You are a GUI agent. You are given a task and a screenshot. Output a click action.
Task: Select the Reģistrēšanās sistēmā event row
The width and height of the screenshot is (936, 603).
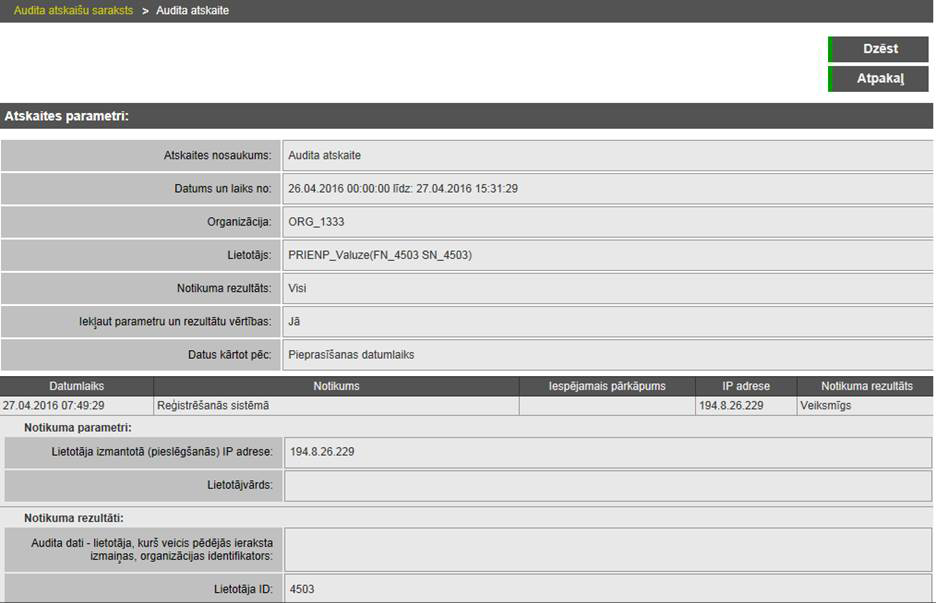coord(336,406)
